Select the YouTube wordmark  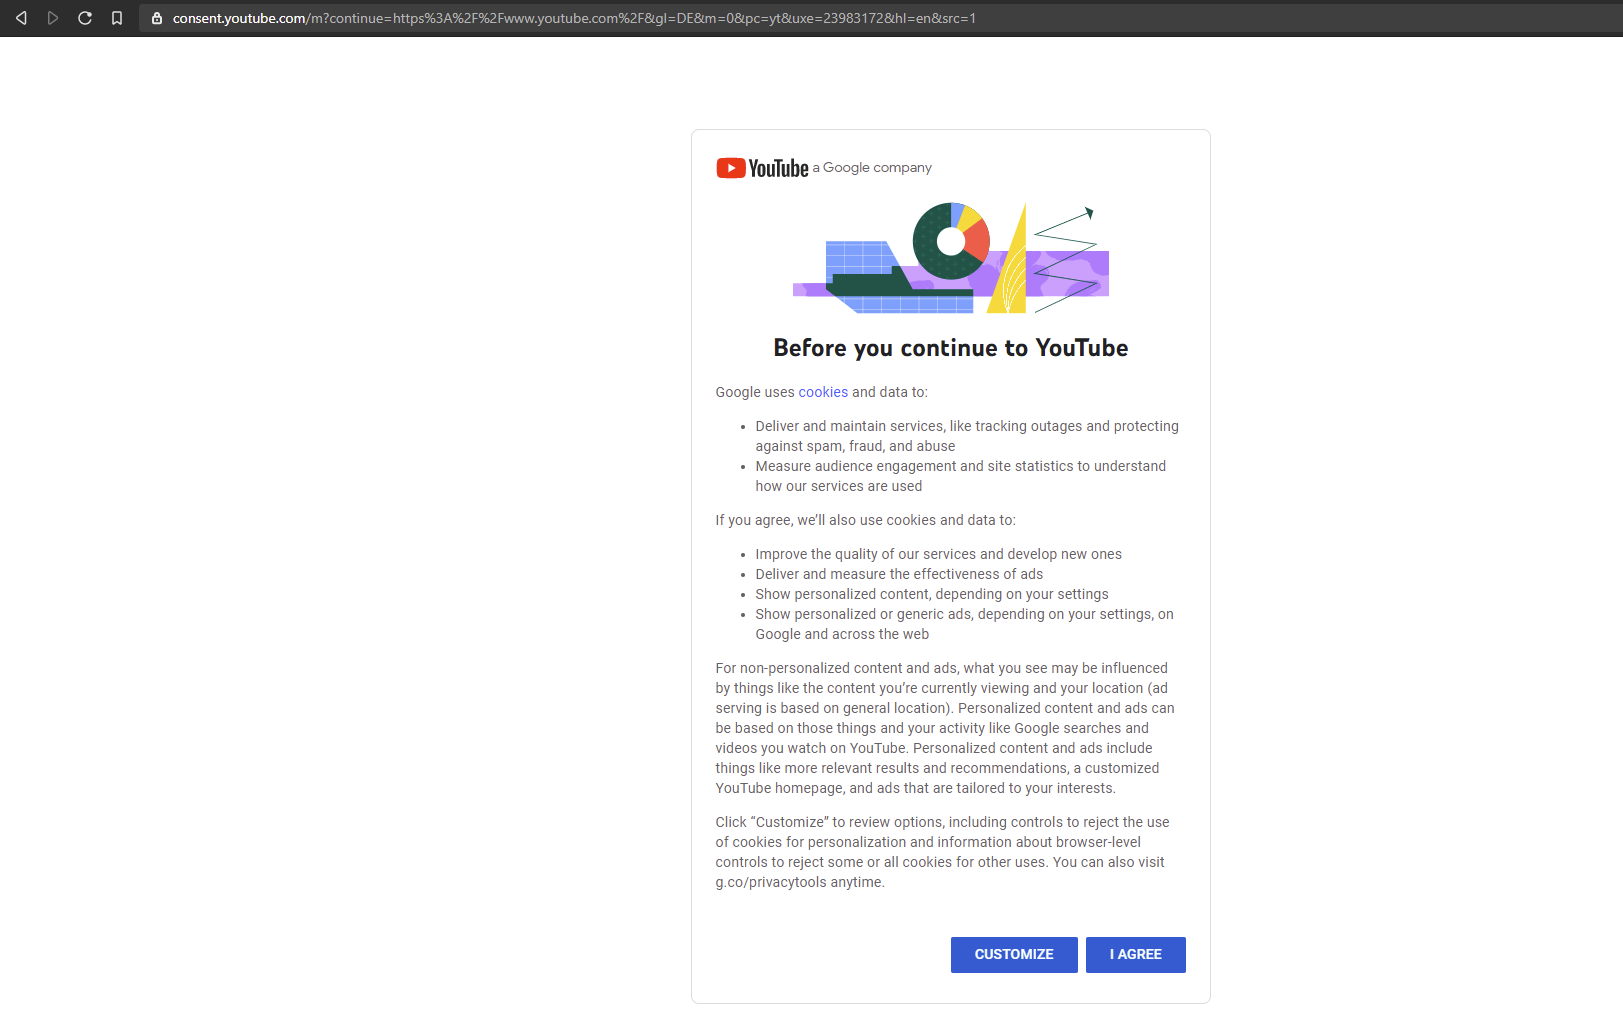click(779, 167)
